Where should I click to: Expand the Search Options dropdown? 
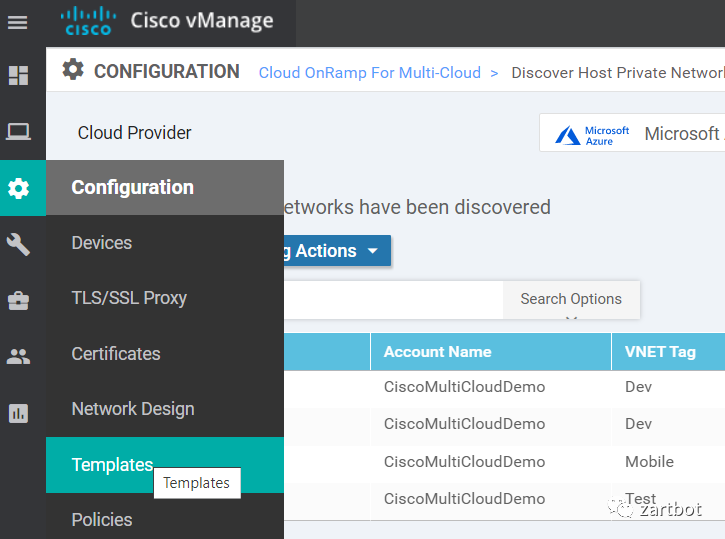(571, 299)
